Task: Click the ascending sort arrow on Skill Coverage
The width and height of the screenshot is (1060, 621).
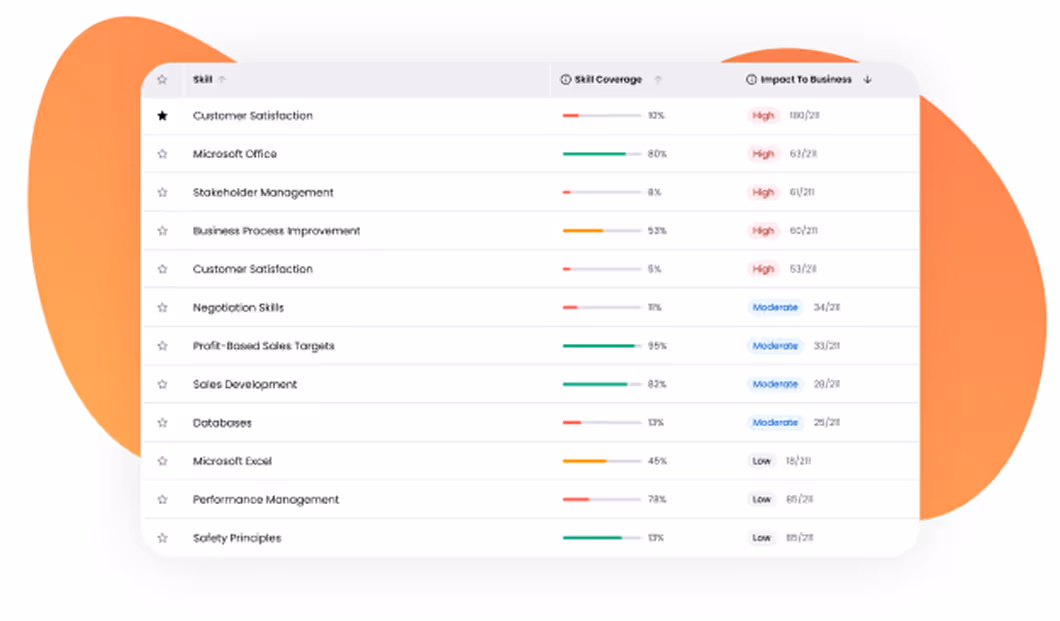Action: coord(657,80)
